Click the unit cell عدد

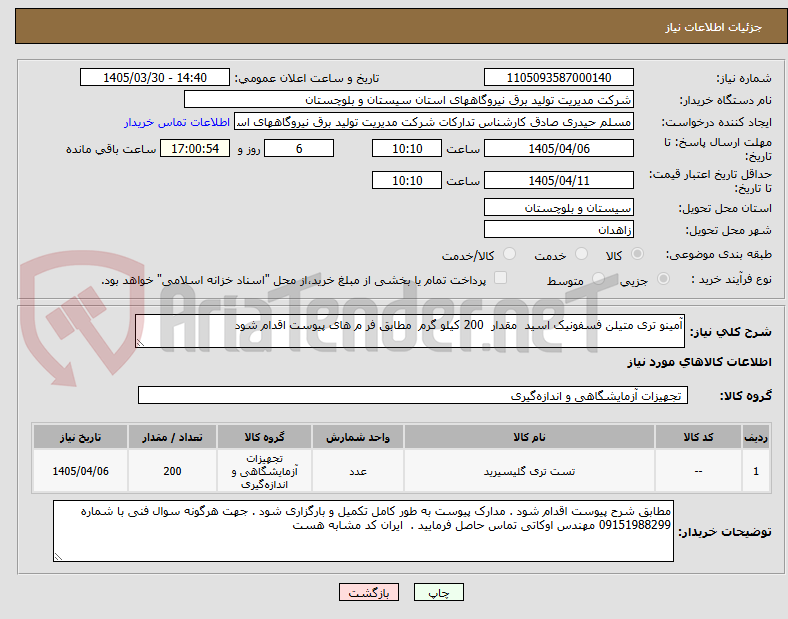pos(358,471)
